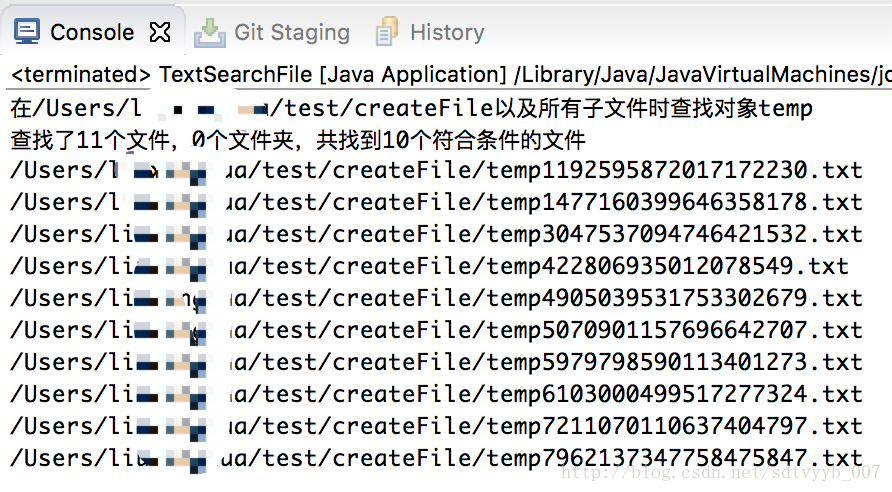Click the Git Staging tab icon

[209, 33]
